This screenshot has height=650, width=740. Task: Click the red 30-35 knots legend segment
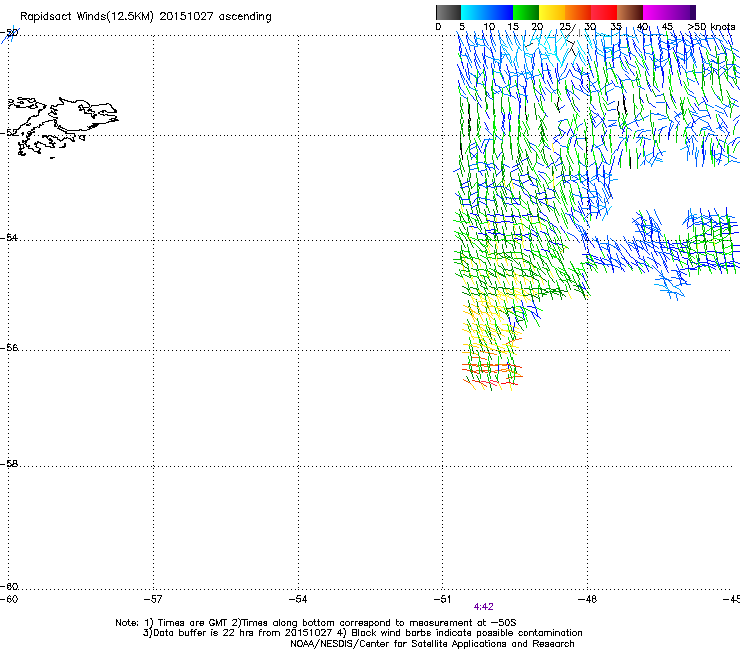point(604,12)
